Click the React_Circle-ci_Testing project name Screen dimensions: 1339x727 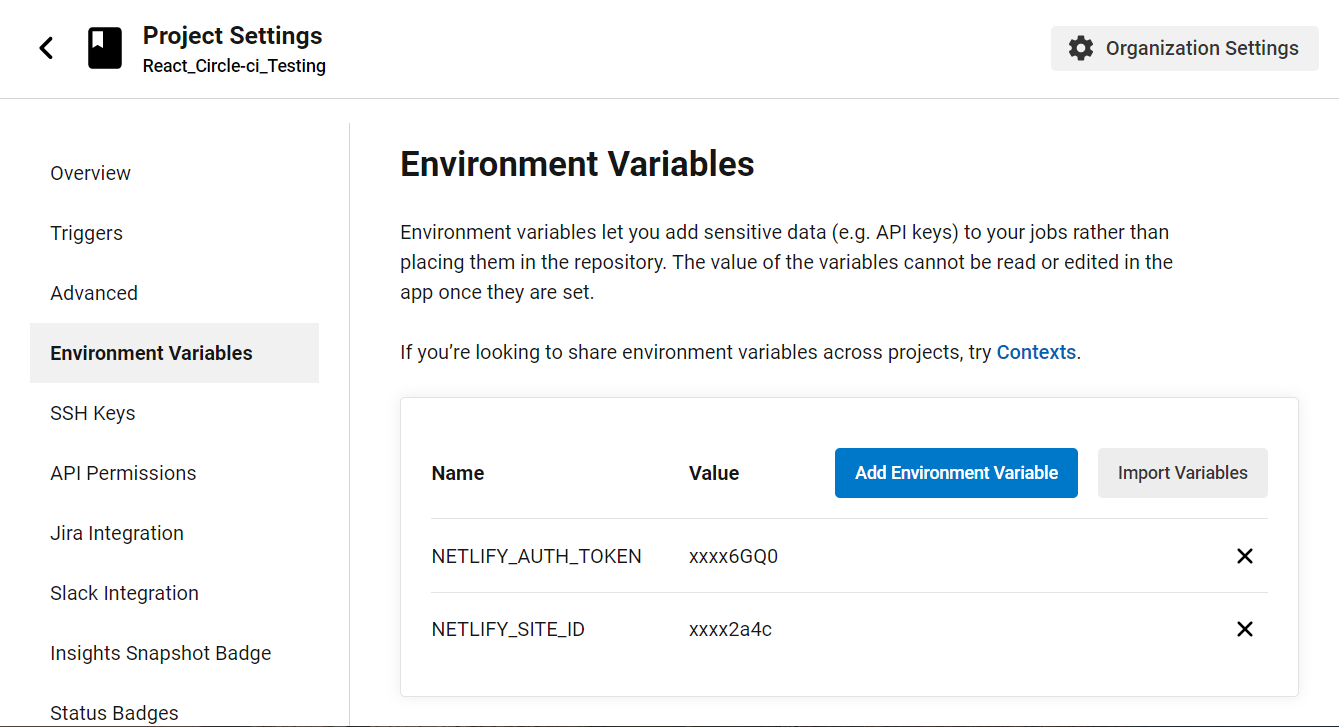pos(234,66)
